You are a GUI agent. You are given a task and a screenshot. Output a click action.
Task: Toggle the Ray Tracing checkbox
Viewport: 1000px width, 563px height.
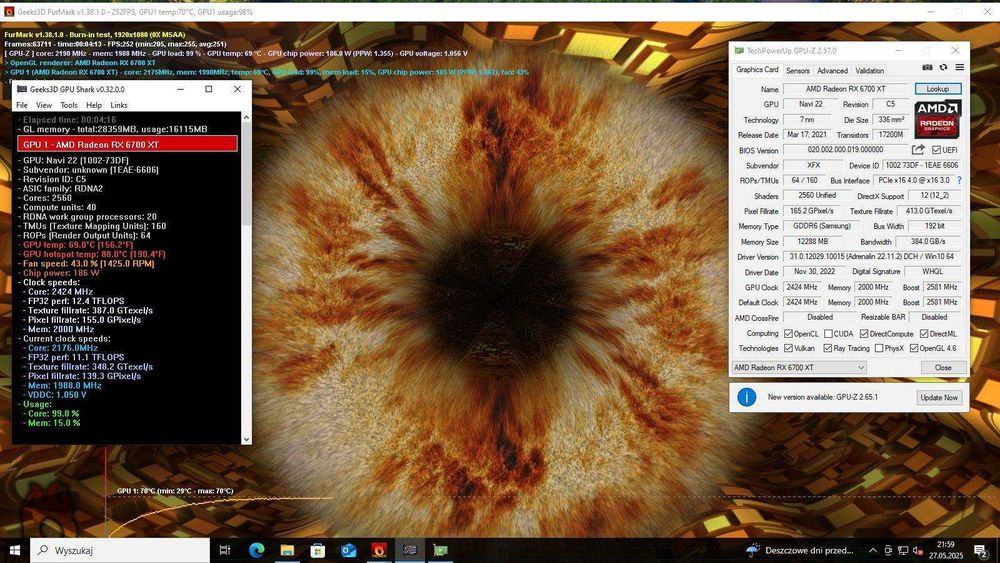tap(827, 348)
